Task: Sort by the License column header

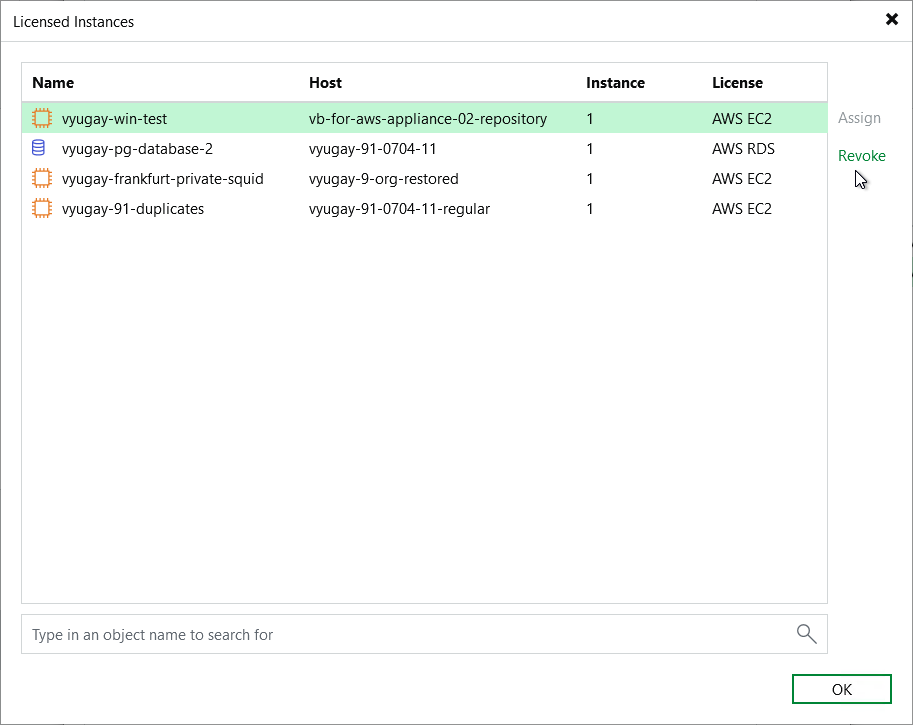Action: pos(737,83)
